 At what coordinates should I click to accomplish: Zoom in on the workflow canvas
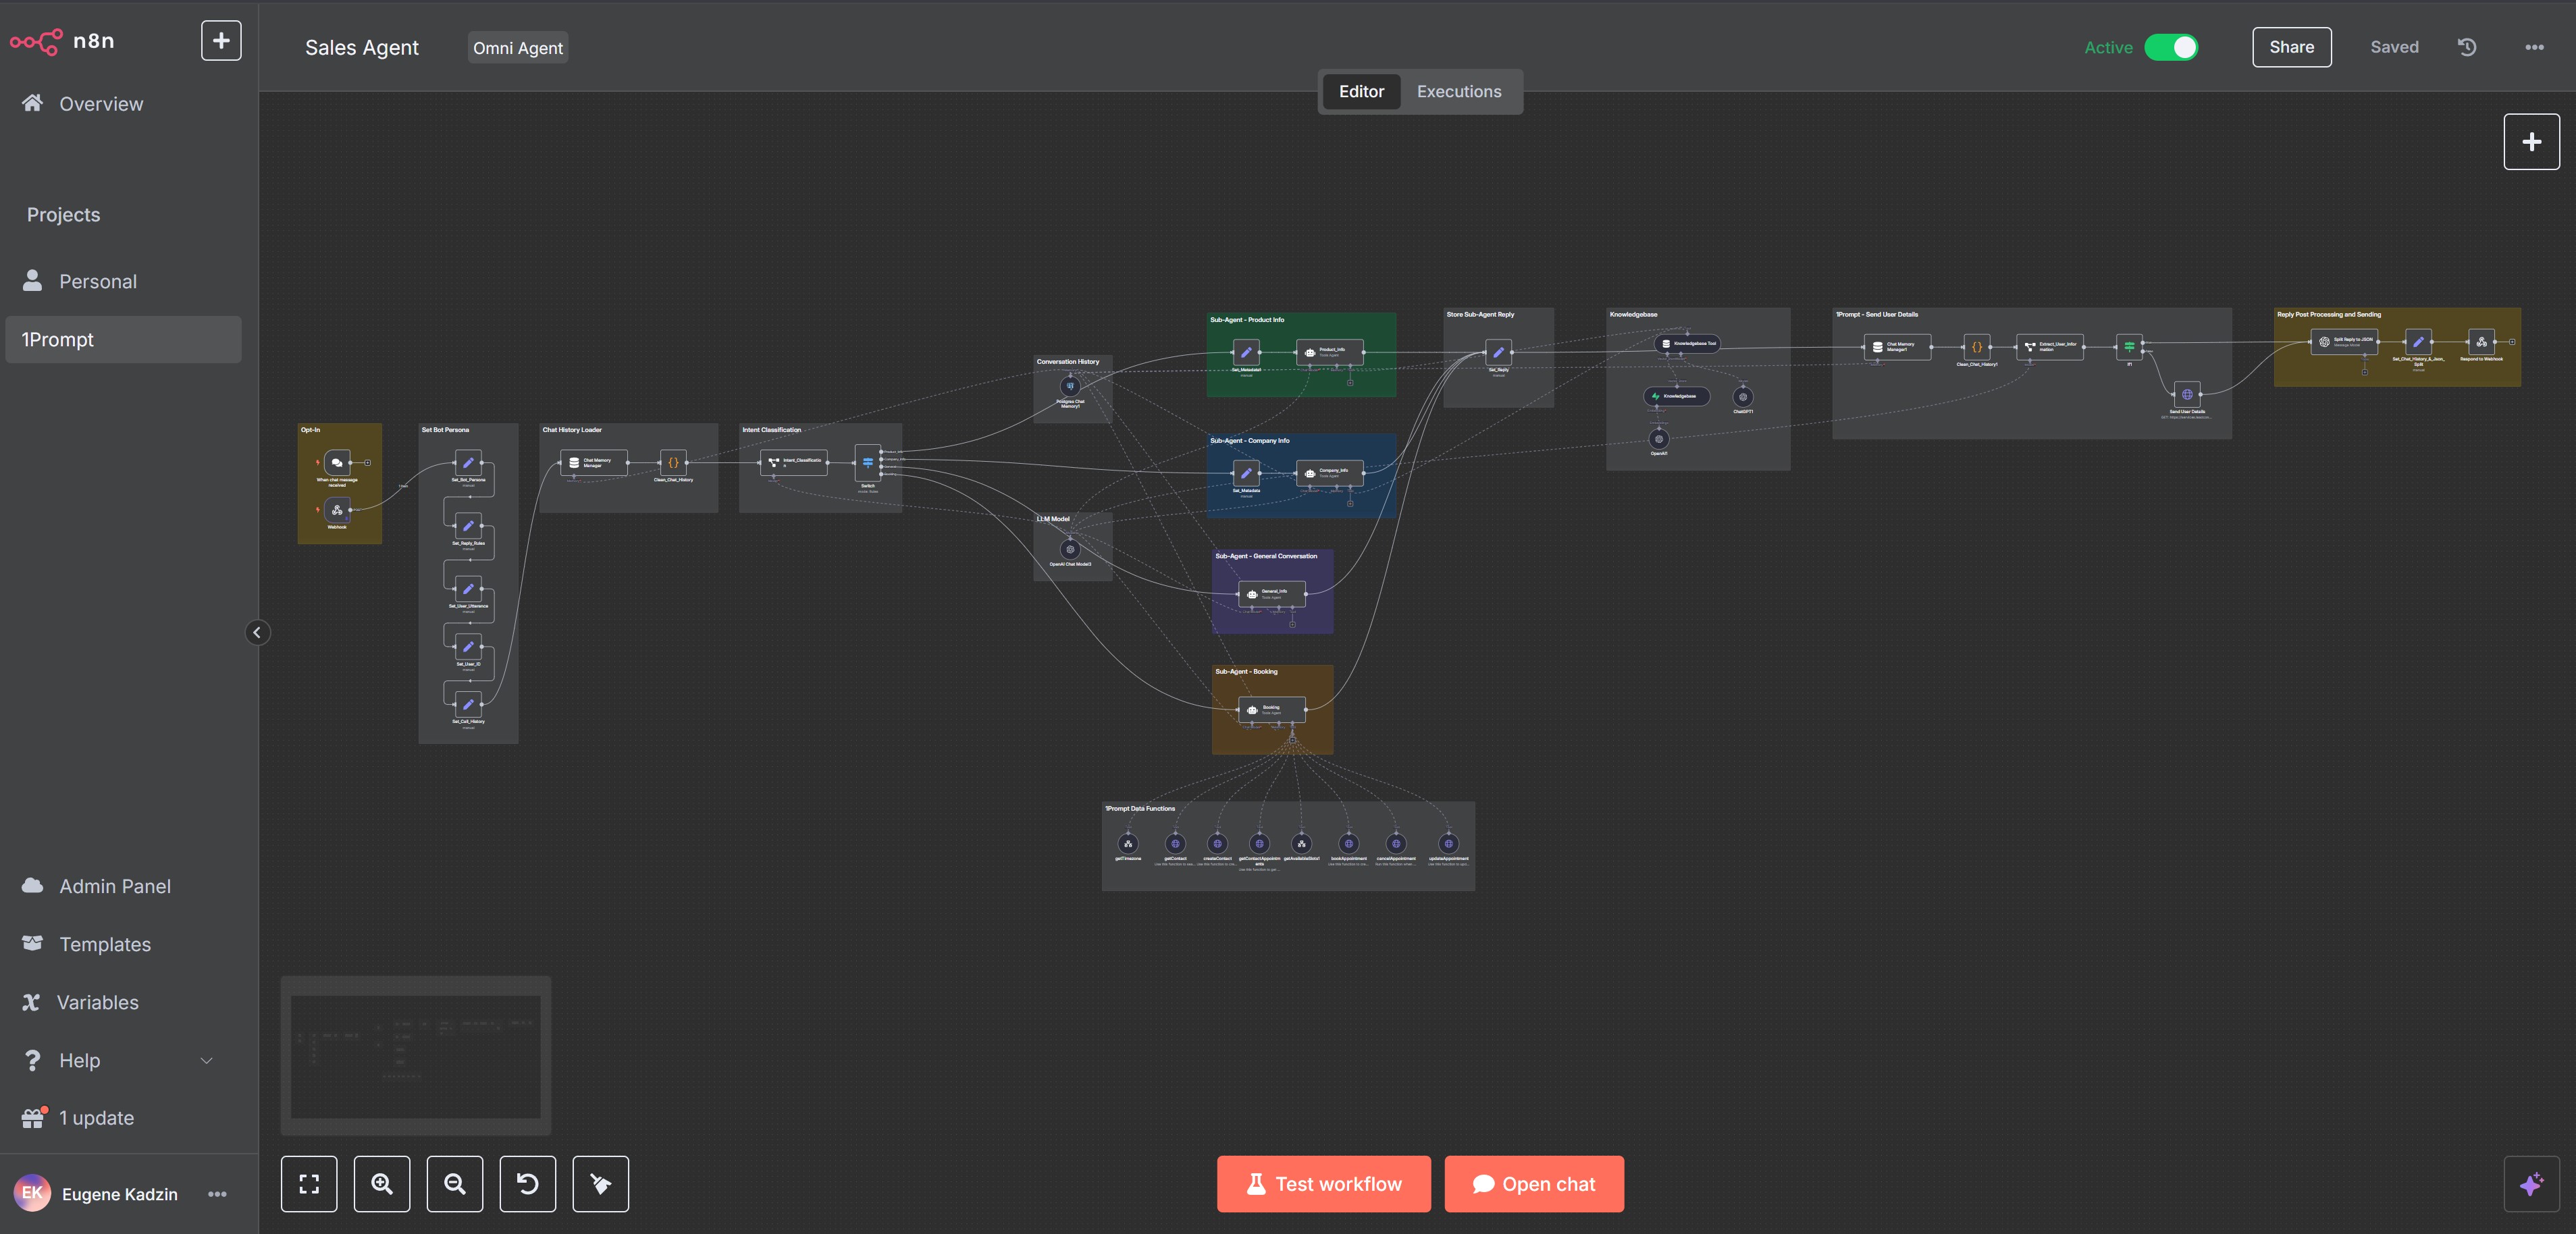[x=382, y=1184]
